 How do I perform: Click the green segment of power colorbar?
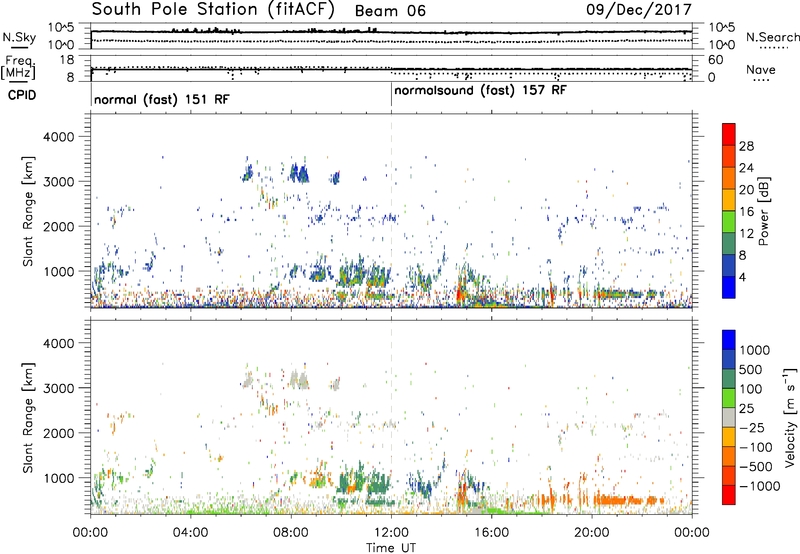pos(729,221)
